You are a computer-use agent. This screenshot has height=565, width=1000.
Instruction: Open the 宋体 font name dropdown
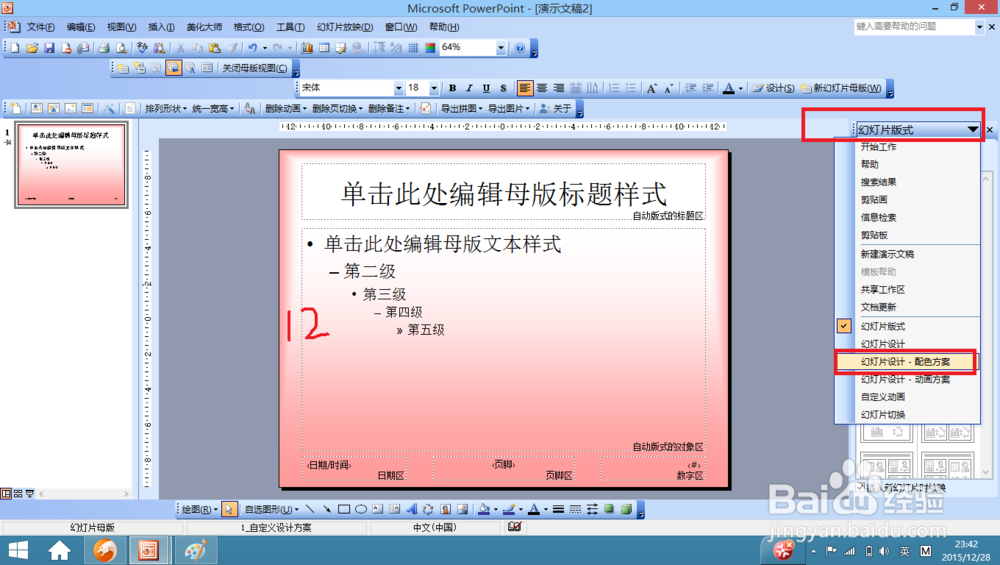tap(398, 88)
